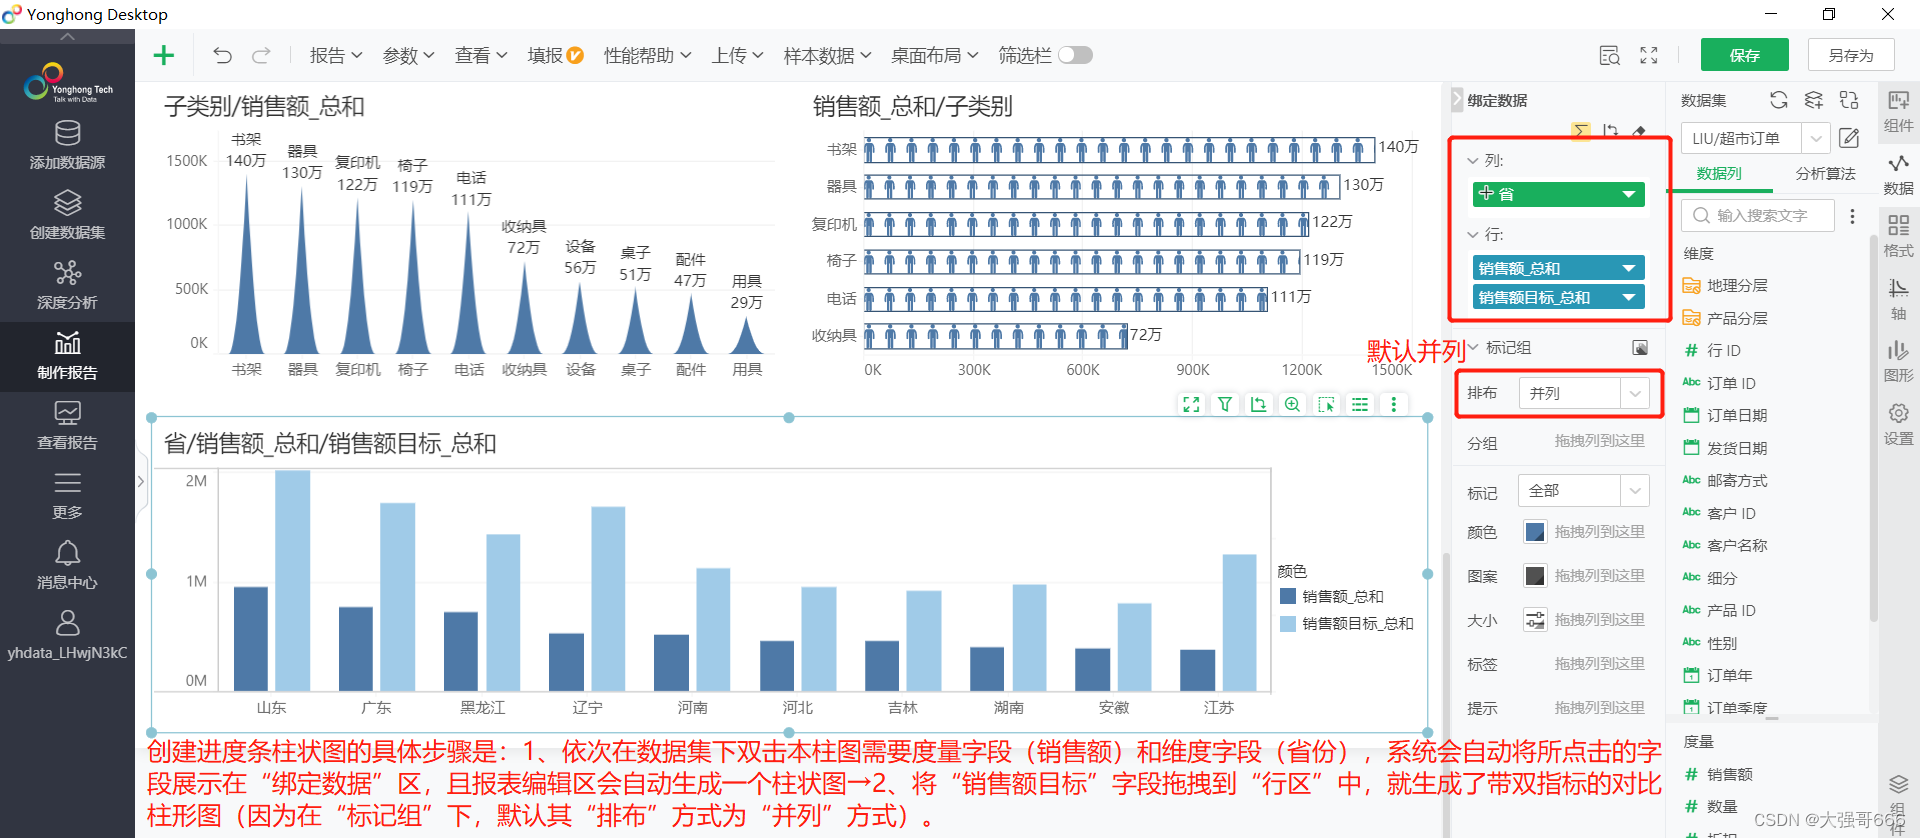Collapse the 绑定数据 panel
The image size is (1920, 838).
(x=1457, y=100)
